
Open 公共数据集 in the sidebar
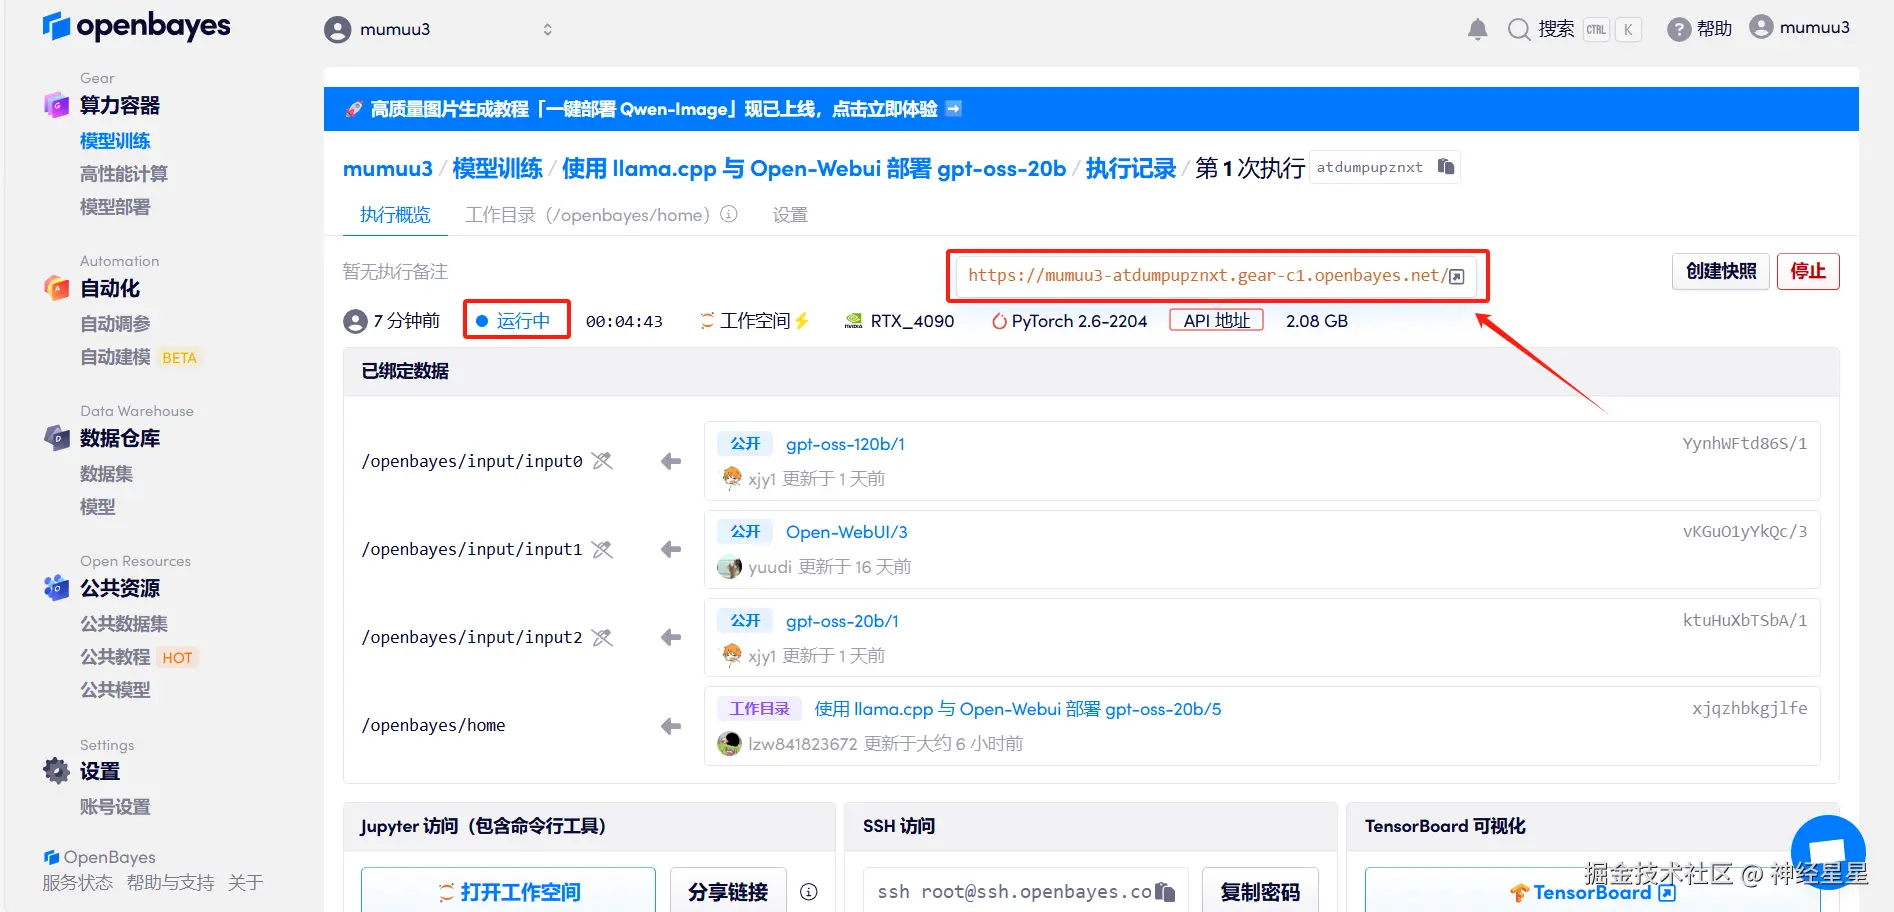coord(124,624)
